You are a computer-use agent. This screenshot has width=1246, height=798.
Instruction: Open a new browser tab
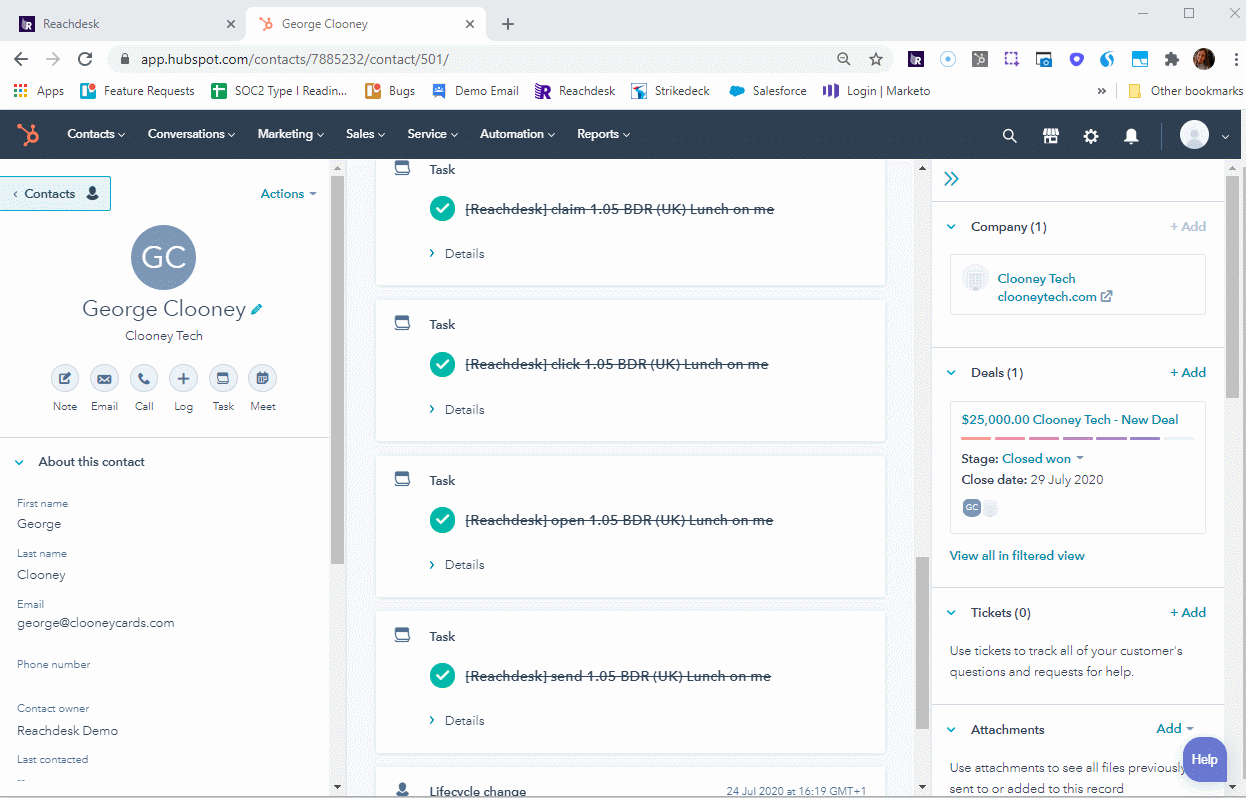point(508,23)
